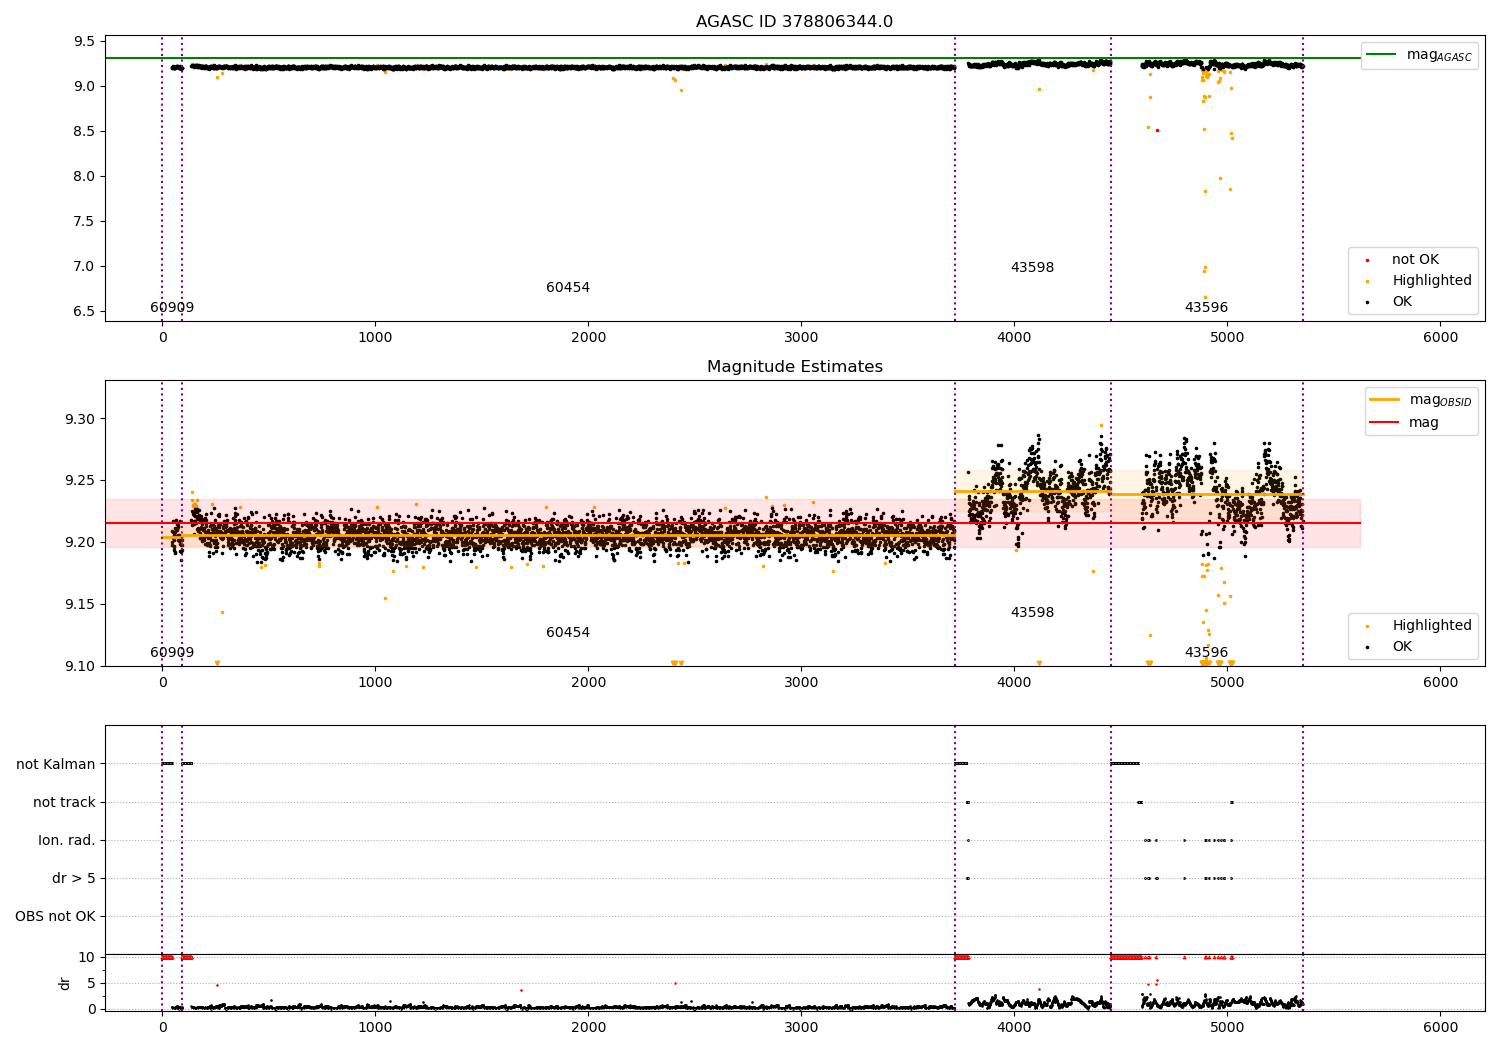Click OBSID label 43598 in Magnitude Estimates plot
The image size is (1500, 1050).
(1032, 613)
